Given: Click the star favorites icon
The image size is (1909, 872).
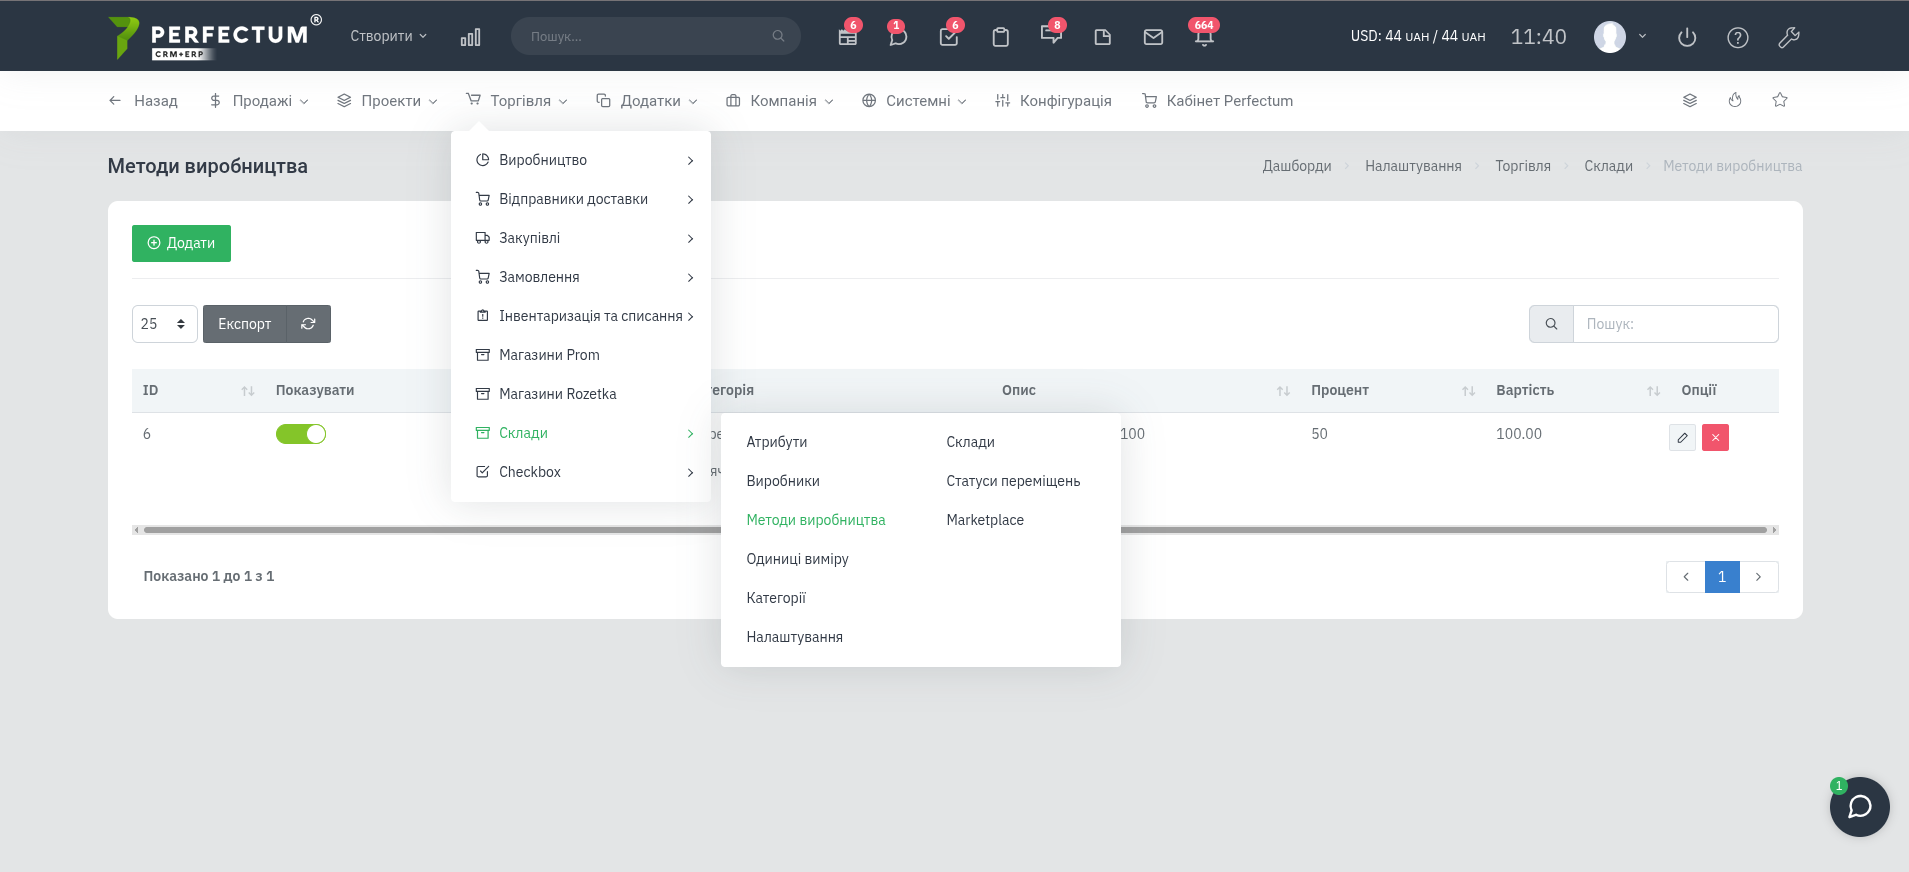Looking at the screenshot, I should 1780,100.
